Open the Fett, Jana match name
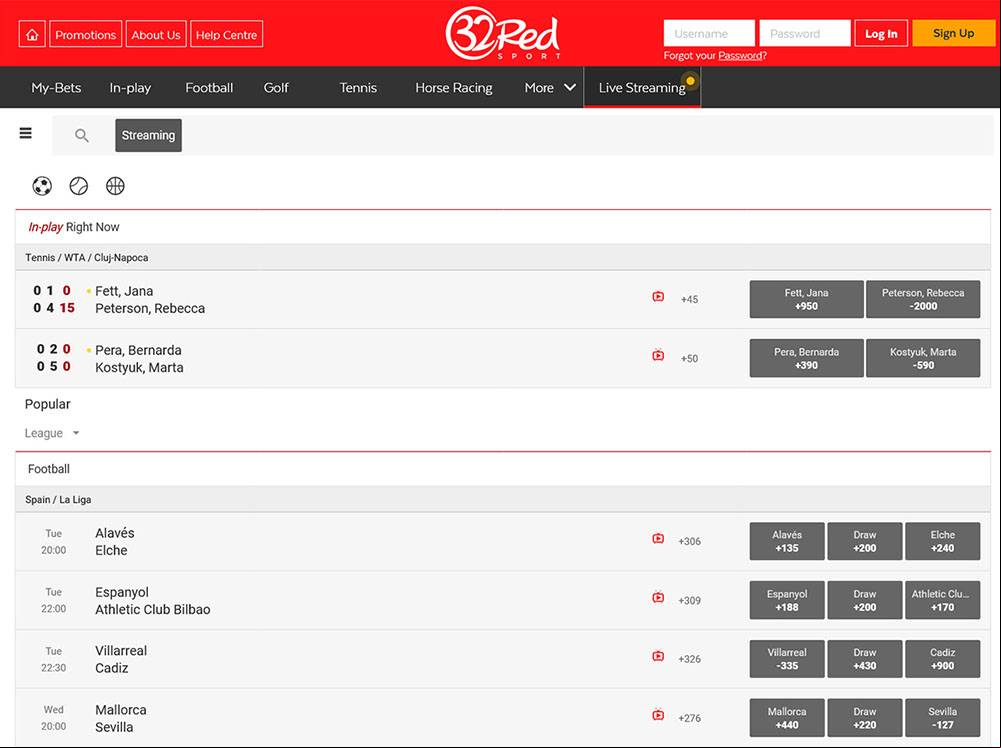This screenshot has height=748, width=1001. coord(124,291)
